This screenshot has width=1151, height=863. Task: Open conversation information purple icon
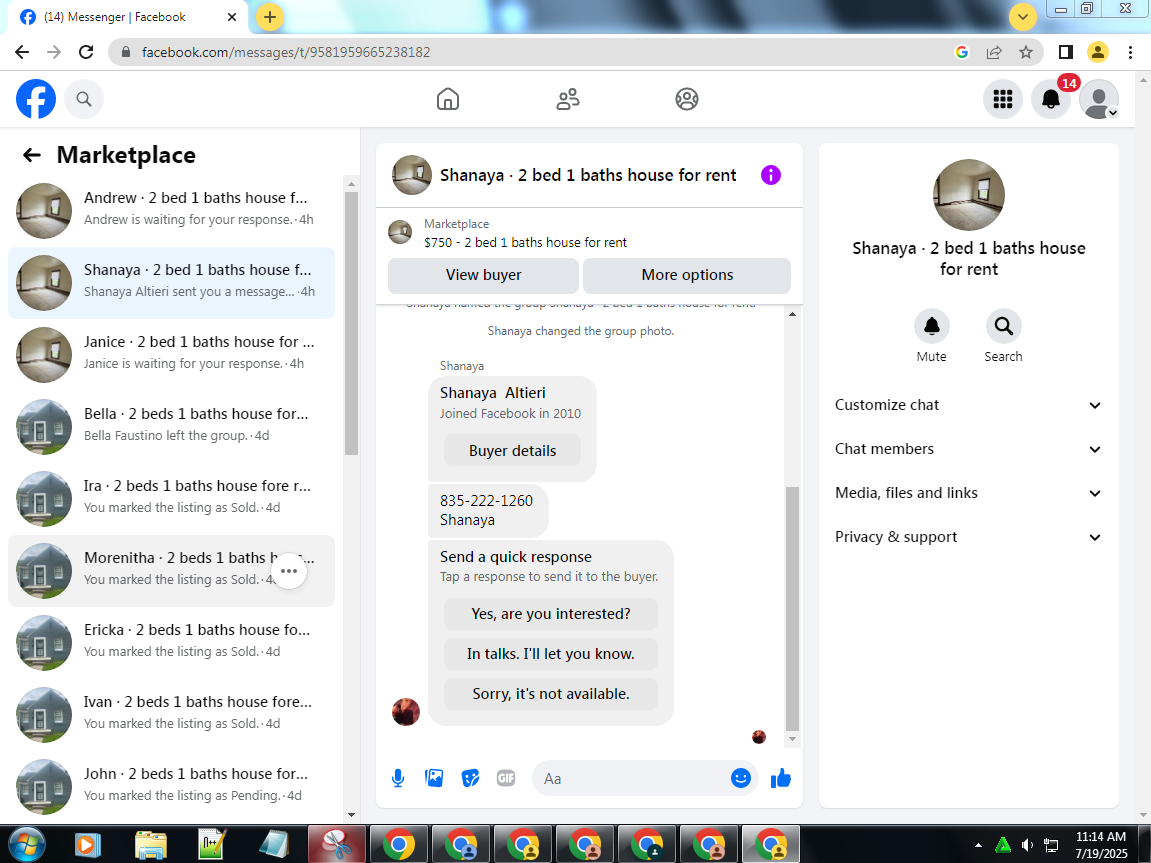click(771, 175)
